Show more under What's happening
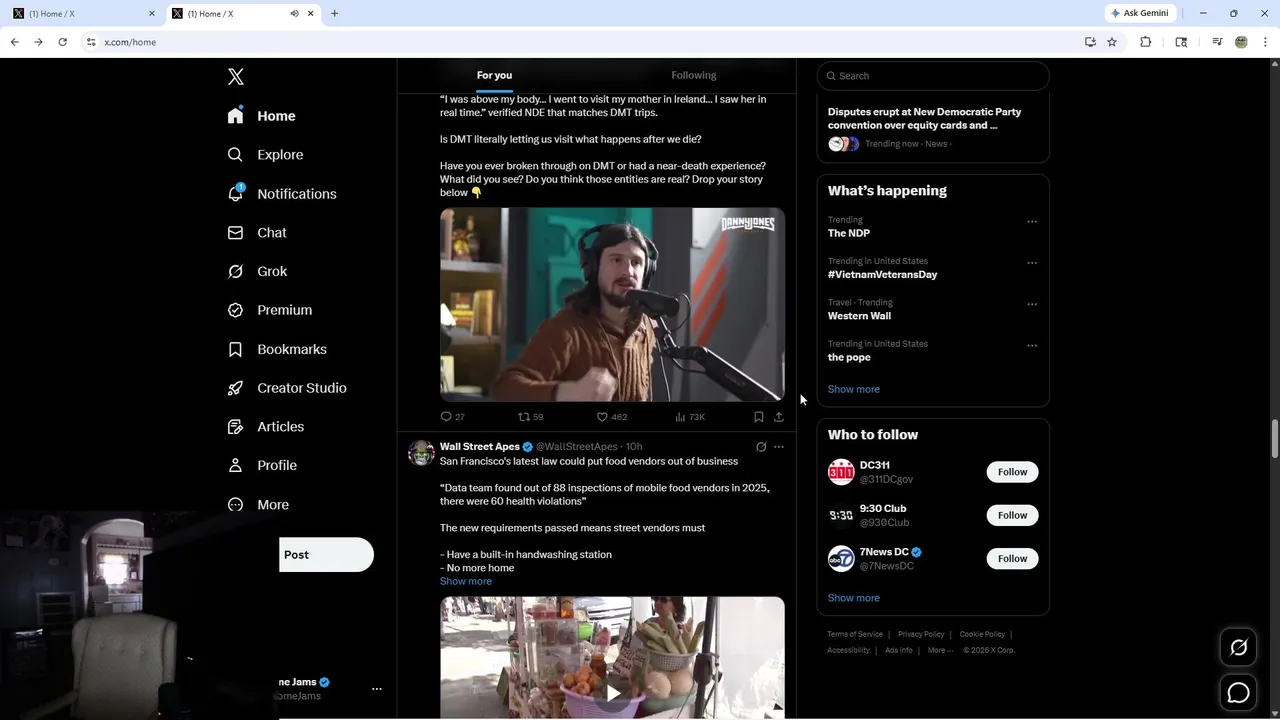 pyautogui.click(x=854, y=389)
